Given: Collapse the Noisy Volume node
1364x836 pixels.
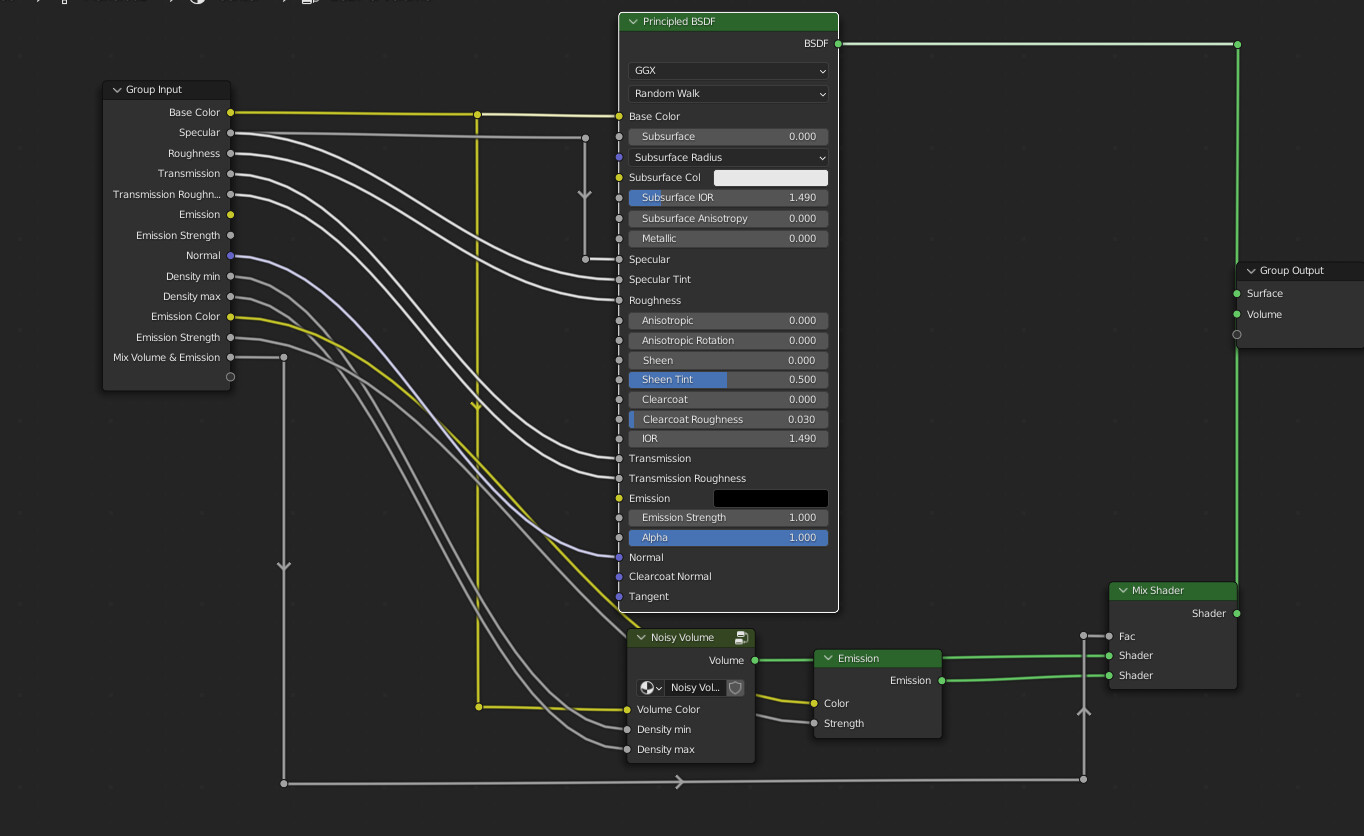Looking at the screenshot, I should tap(641, 637).
